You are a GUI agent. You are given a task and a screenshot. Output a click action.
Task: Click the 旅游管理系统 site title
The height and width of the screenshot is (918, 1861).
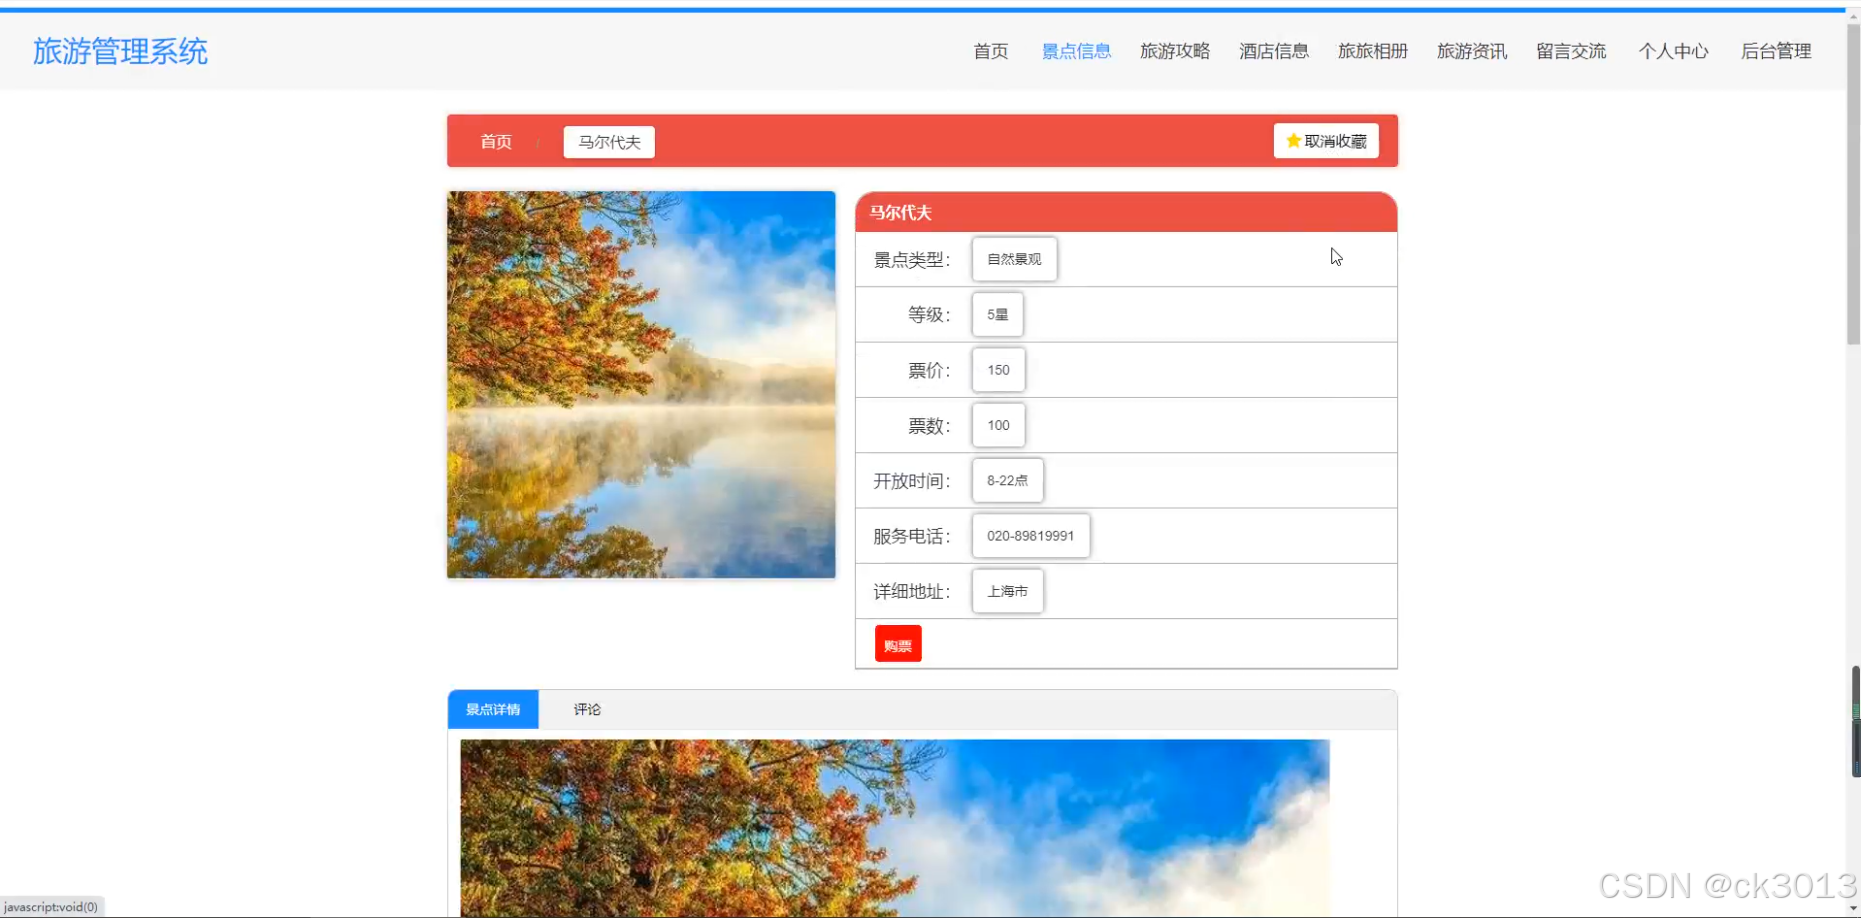120,51
